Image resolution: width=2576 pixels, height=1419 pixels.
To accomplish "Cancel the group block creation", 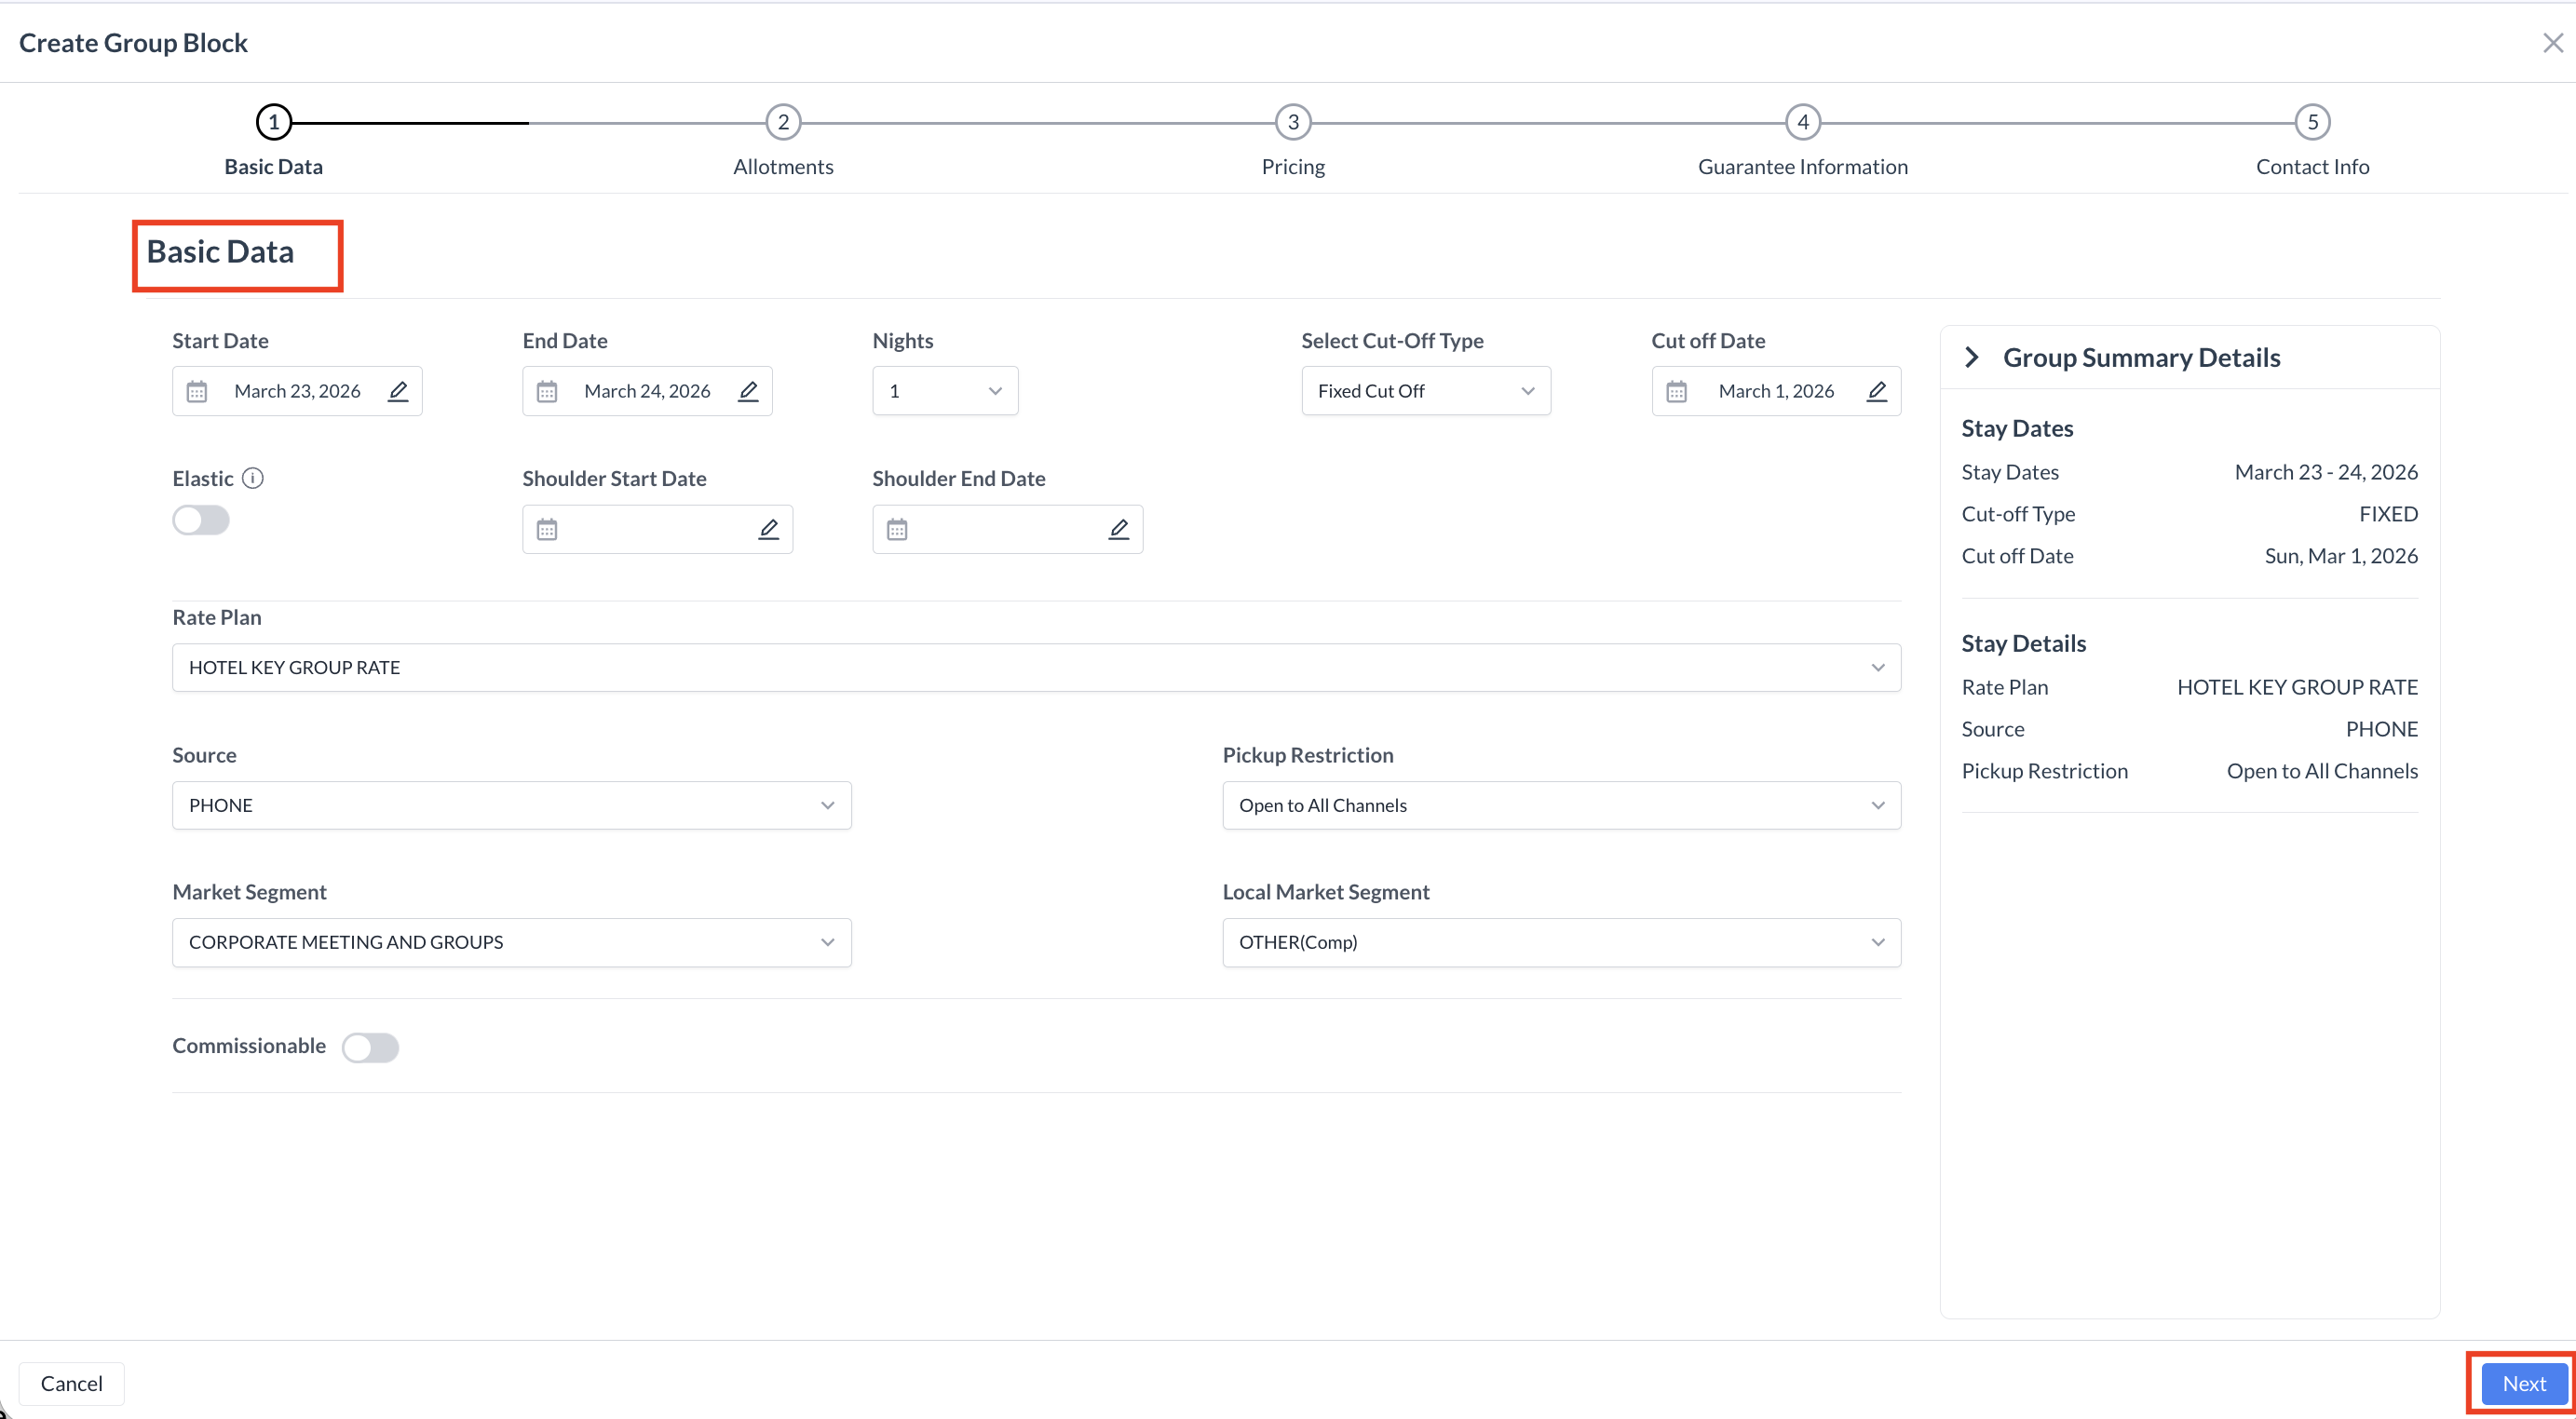I will click(x=71, y=1383).
